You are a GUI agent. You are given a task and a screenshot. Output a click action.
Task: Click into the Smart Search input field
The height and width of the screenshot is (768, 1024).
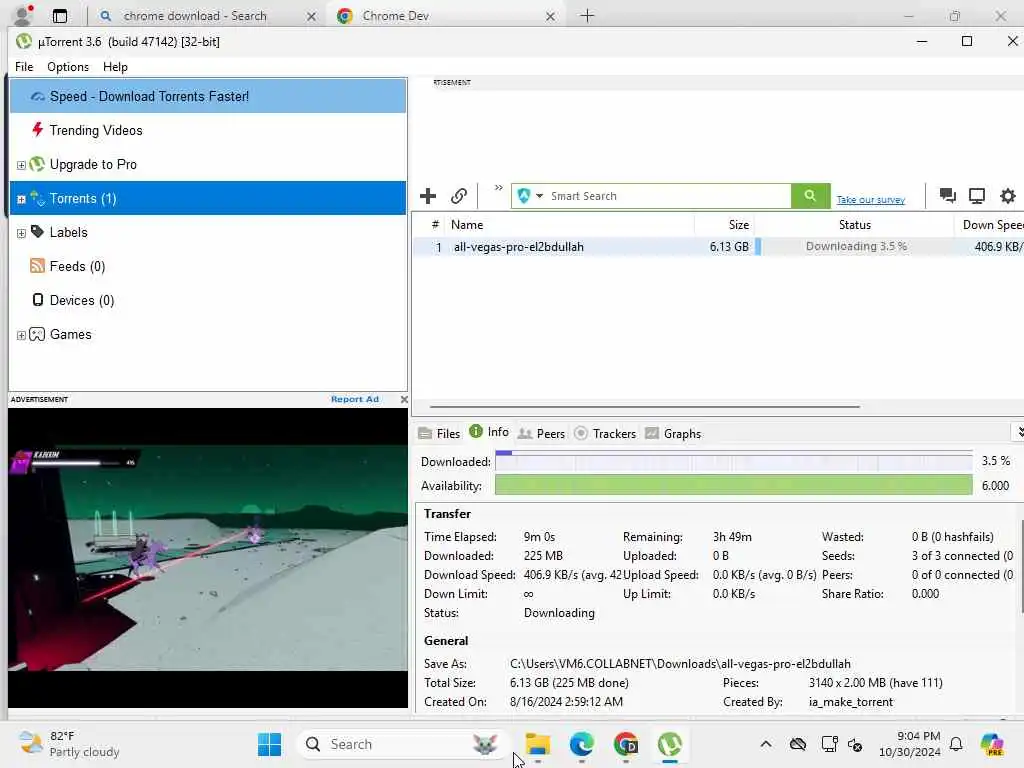point(669,196)
